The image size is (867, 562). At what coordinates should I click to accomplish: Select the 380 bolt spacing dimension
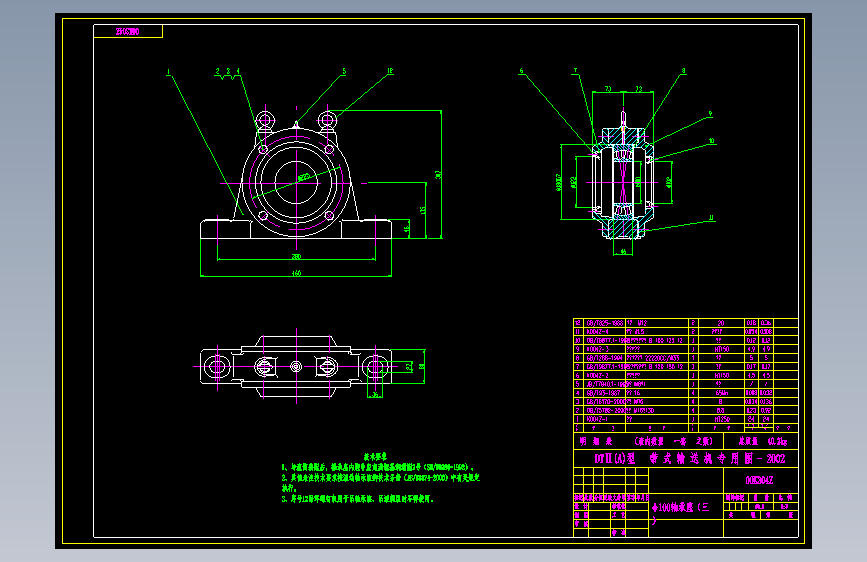pyautogui.click(x=296, y=257)
